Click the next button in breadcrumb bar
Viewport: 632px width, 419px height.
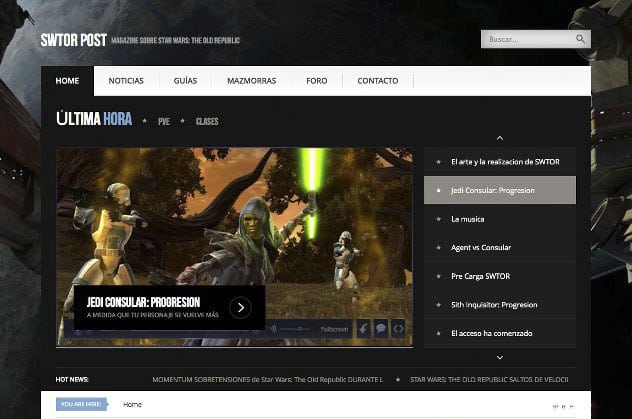[x=572, y=407]
